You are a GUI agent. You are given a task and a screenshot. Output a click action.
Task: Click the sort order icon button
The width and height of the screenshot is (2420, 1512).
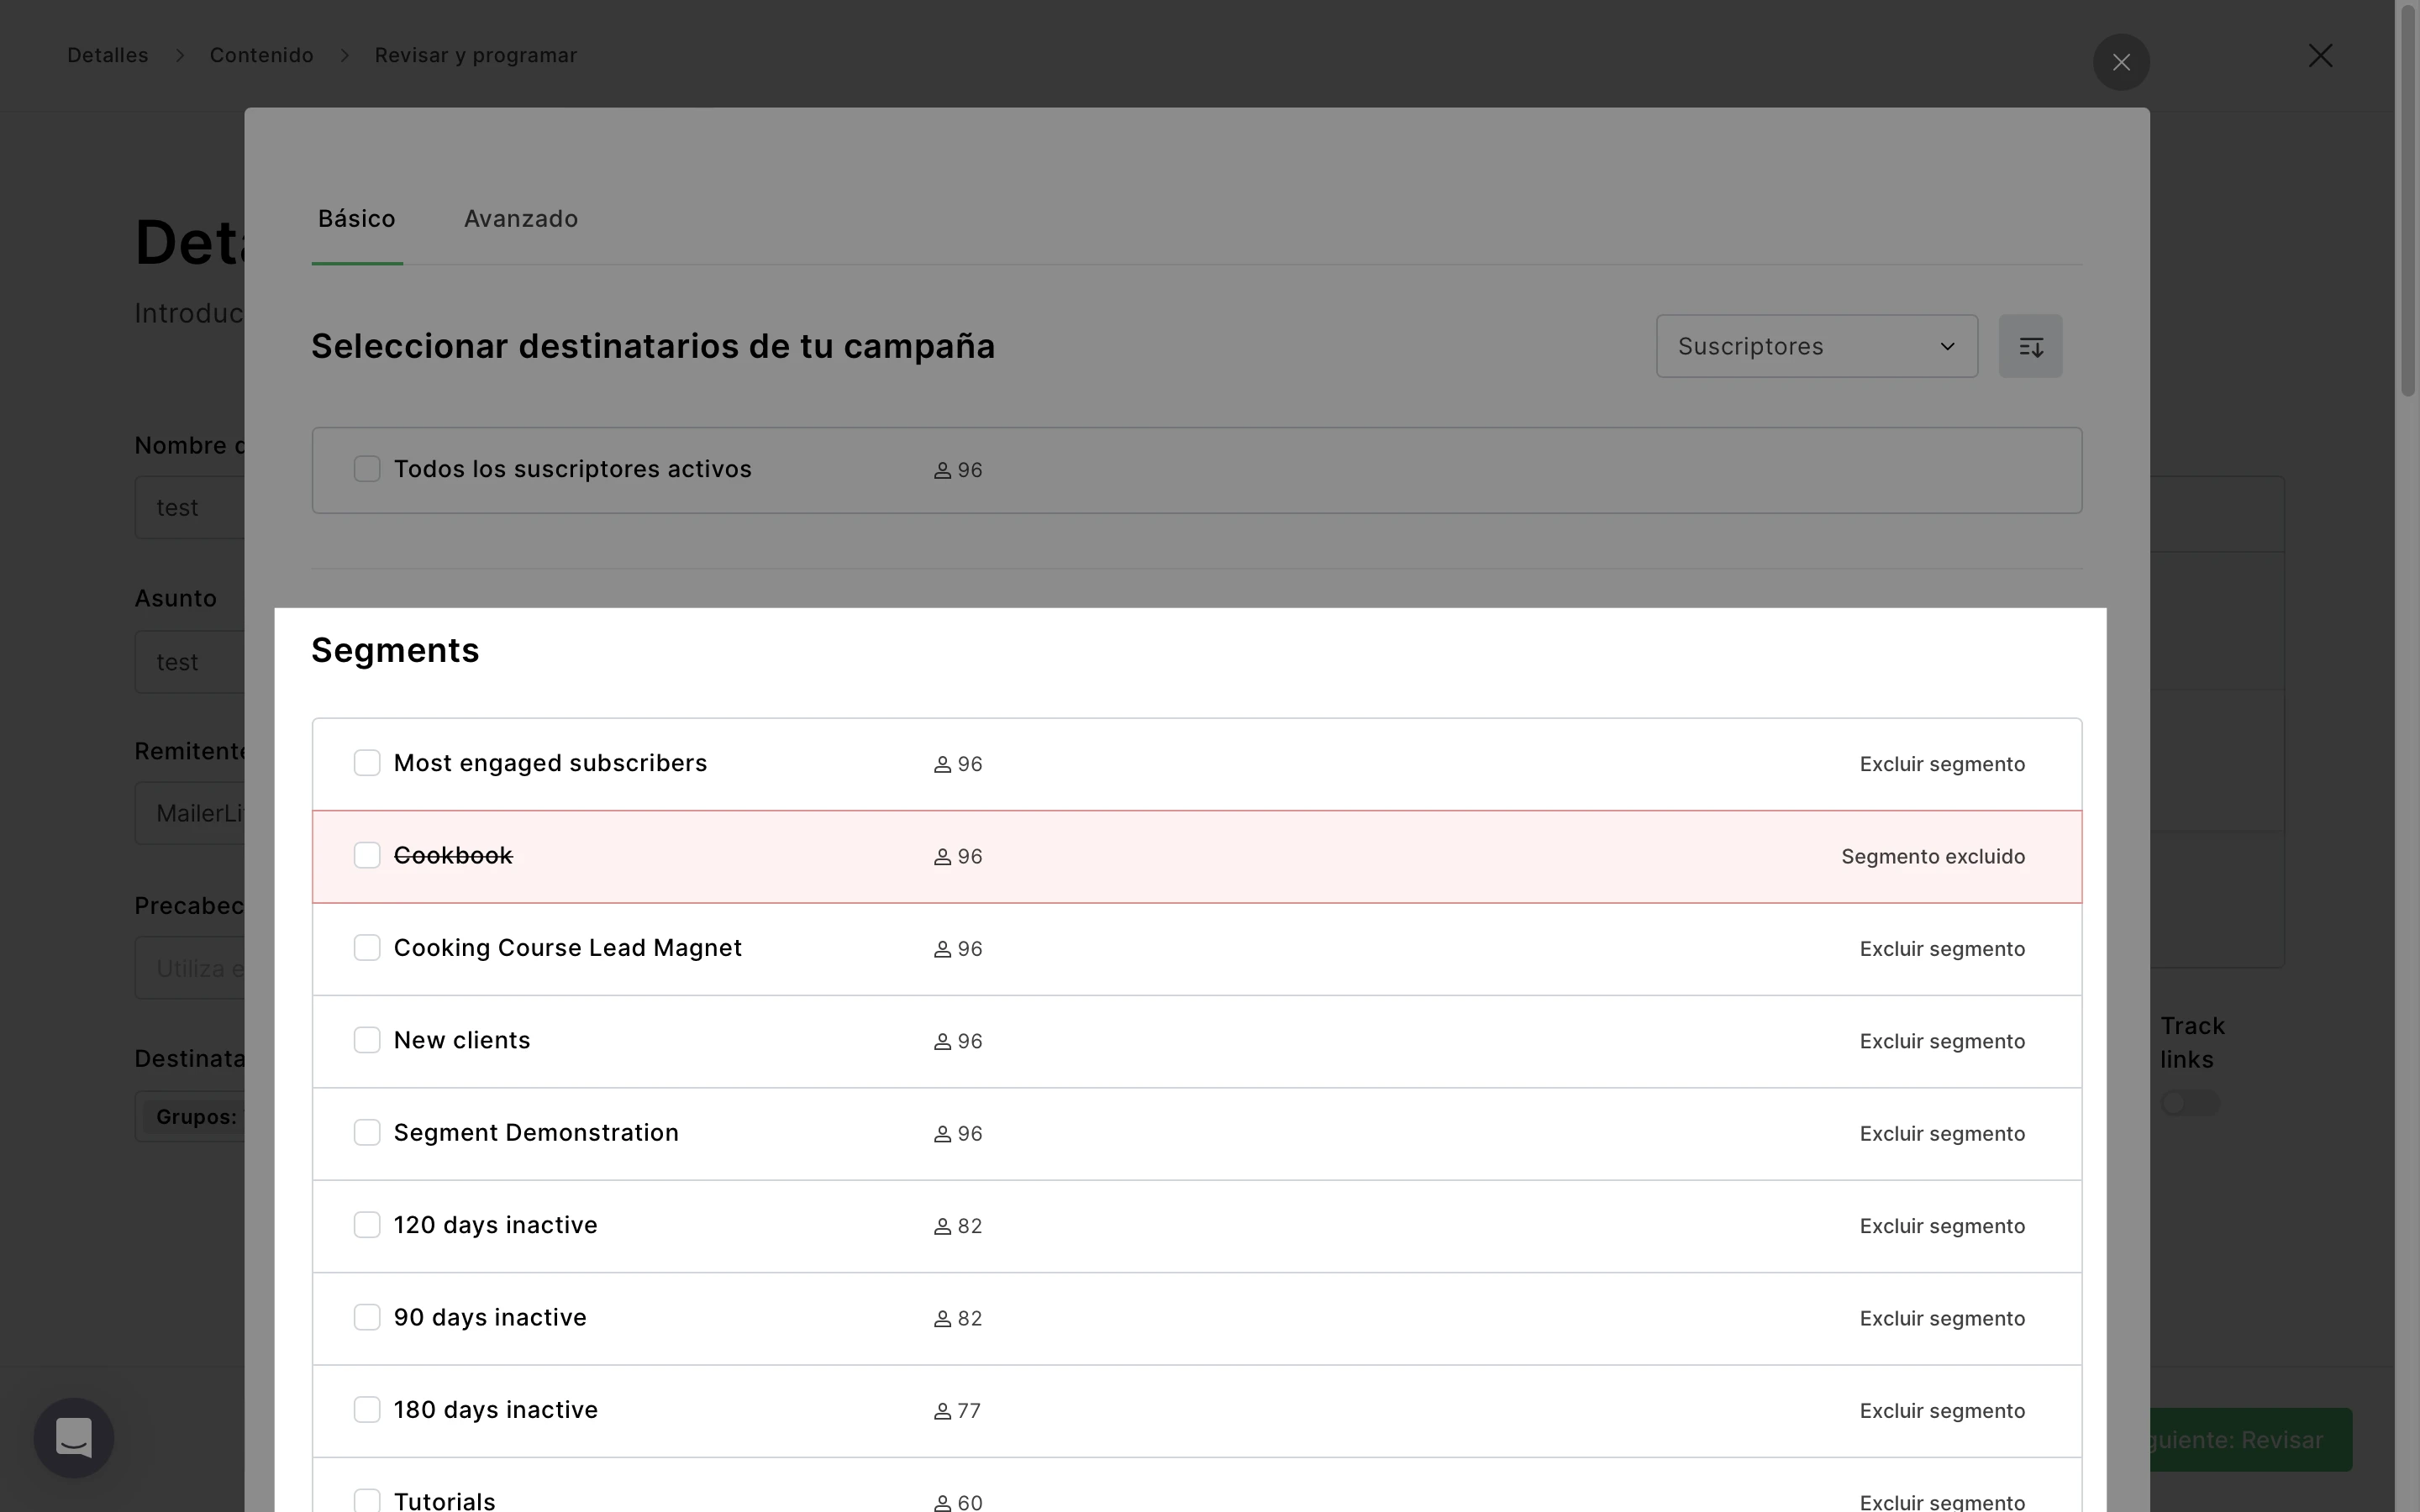coord(2029,346)
